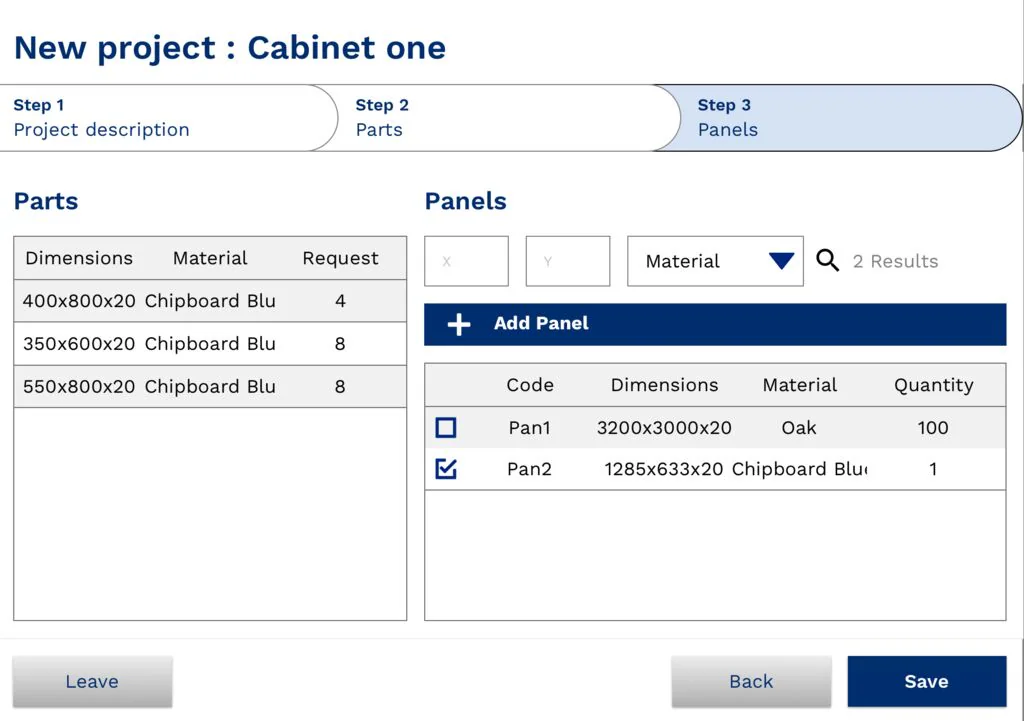This screenshot has height=721, width=1024.
Task: Focus the X dimension input field
Action: (466, 261)
